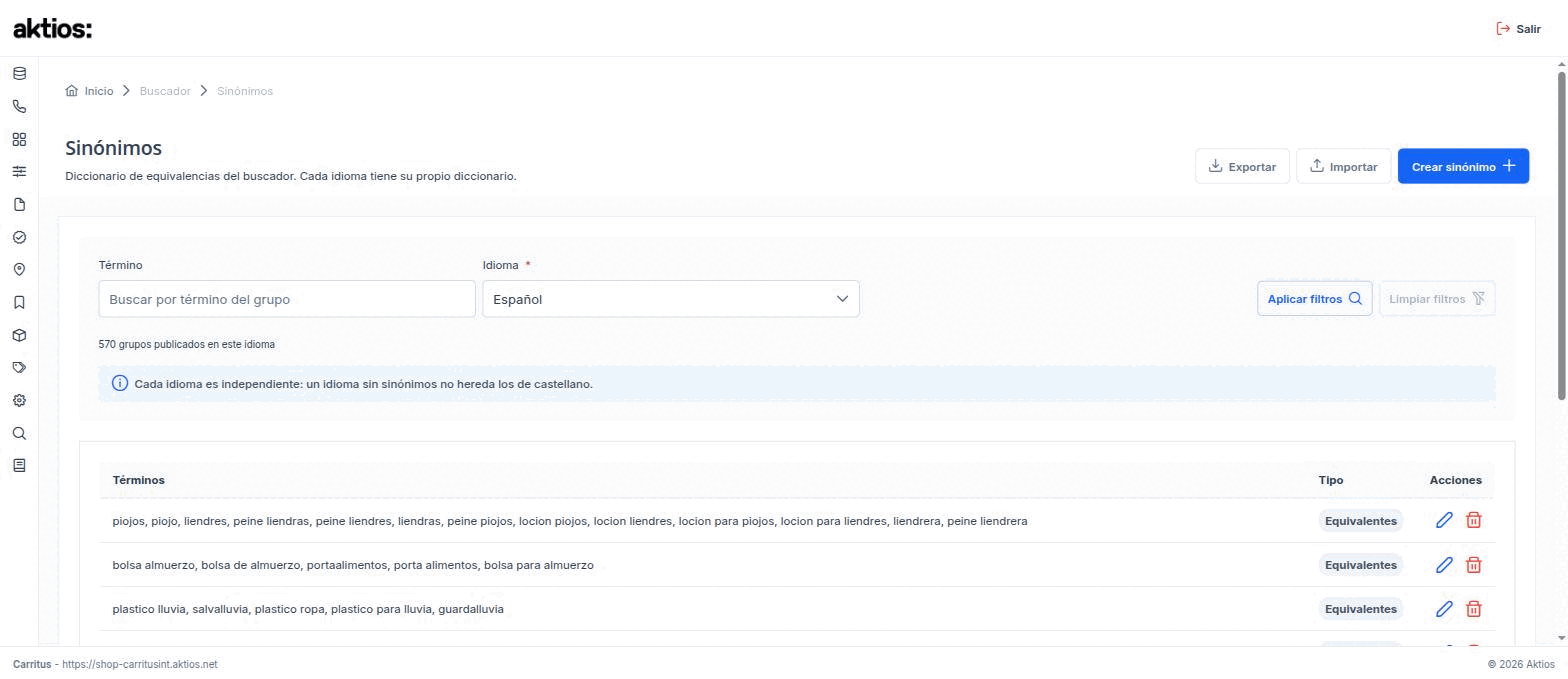This screenshot has width=1568, height=679.
Task: Open the Idioma dropdown showing Español
Action: [671, 299]
